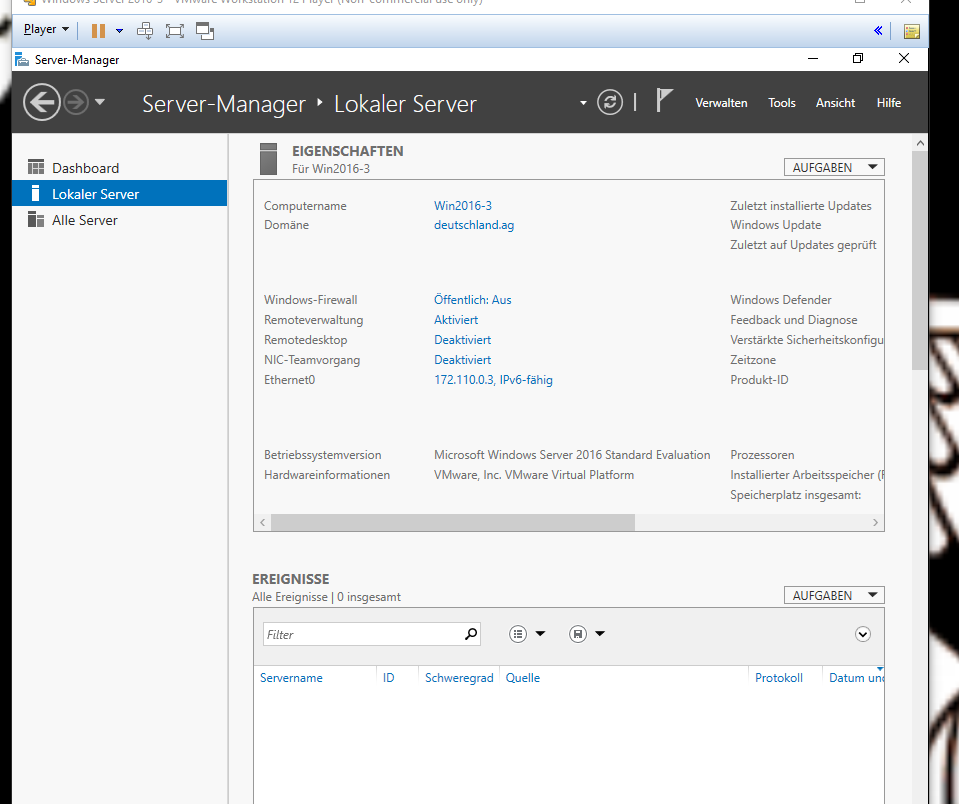Click the Unity mode icon in VMware toolbar
The height and width of the screenshot is (804, 959).
(x=205, y=30)
